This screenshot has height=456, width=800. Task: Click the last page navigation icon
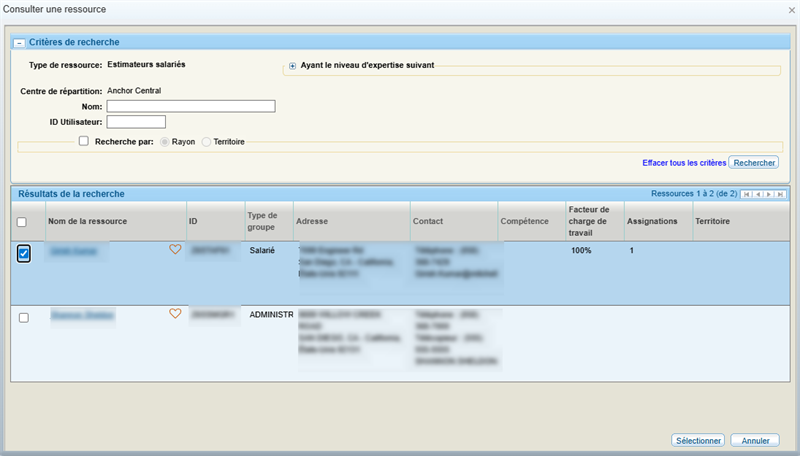click(x=780, y=194)
